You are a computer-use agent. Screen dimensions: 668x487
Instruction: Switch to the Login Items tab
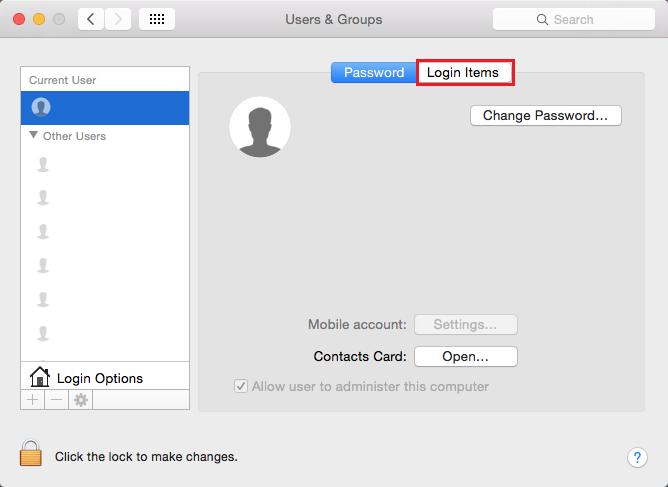[464, 72]
